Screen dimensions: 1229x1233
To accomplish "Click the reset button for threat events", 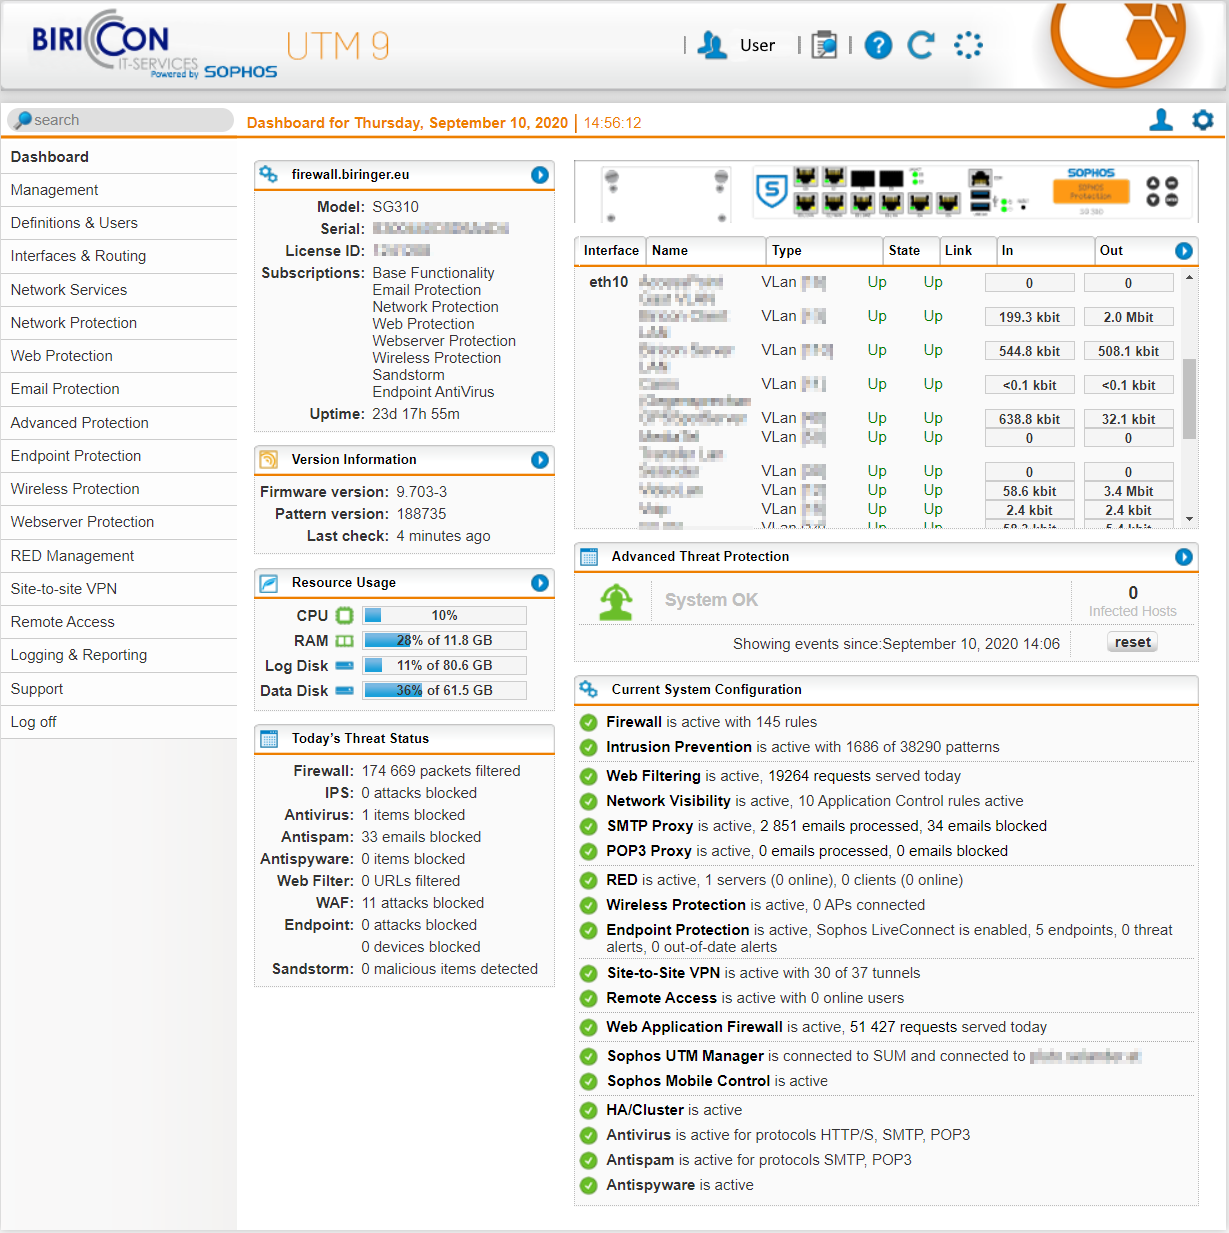I will coord(1133,642).
